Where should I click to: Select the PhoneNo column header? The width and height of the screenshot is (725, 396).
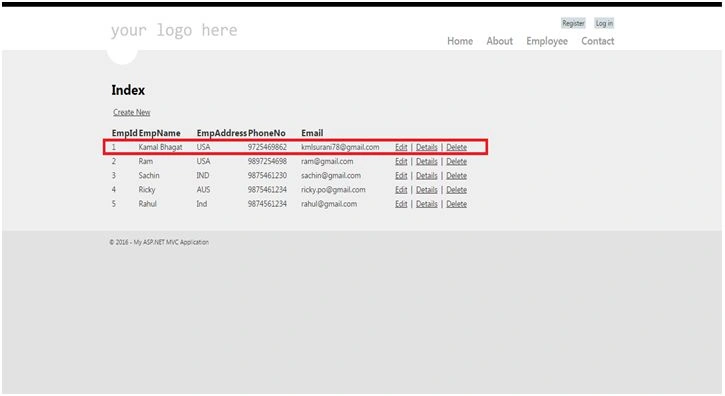coord(266,133)
